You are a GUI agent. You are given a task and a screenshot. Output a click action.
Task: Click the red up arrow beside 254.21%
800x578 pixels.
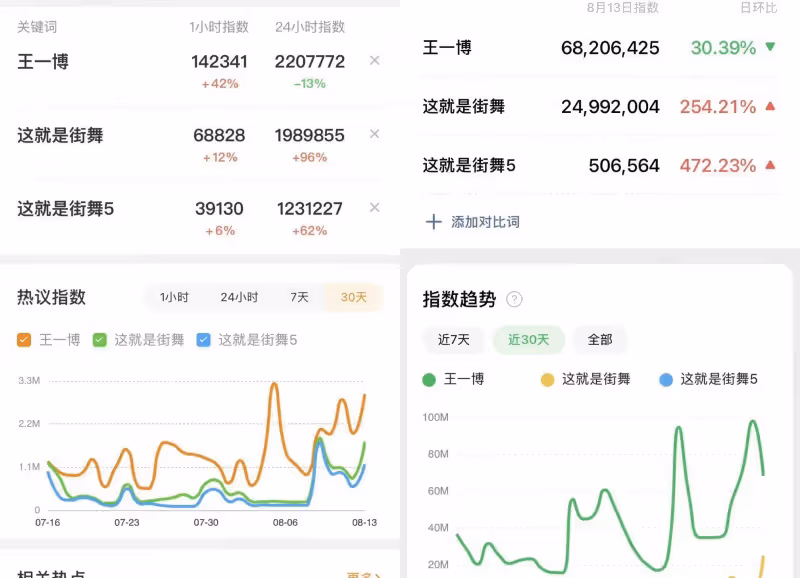[x=770, y=106]
